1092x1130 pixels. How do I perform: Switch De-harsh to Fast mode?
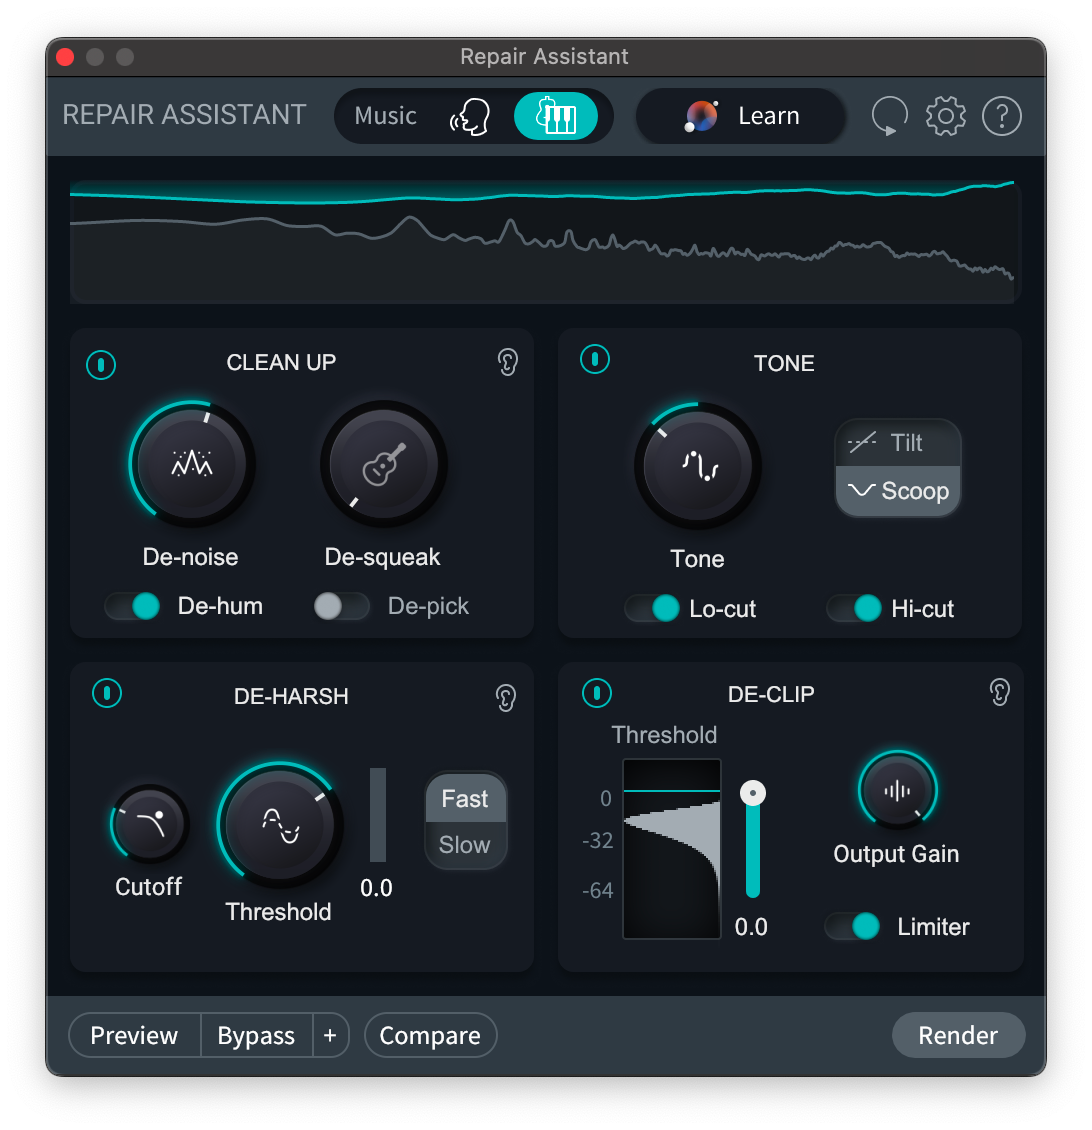[465, 798]
